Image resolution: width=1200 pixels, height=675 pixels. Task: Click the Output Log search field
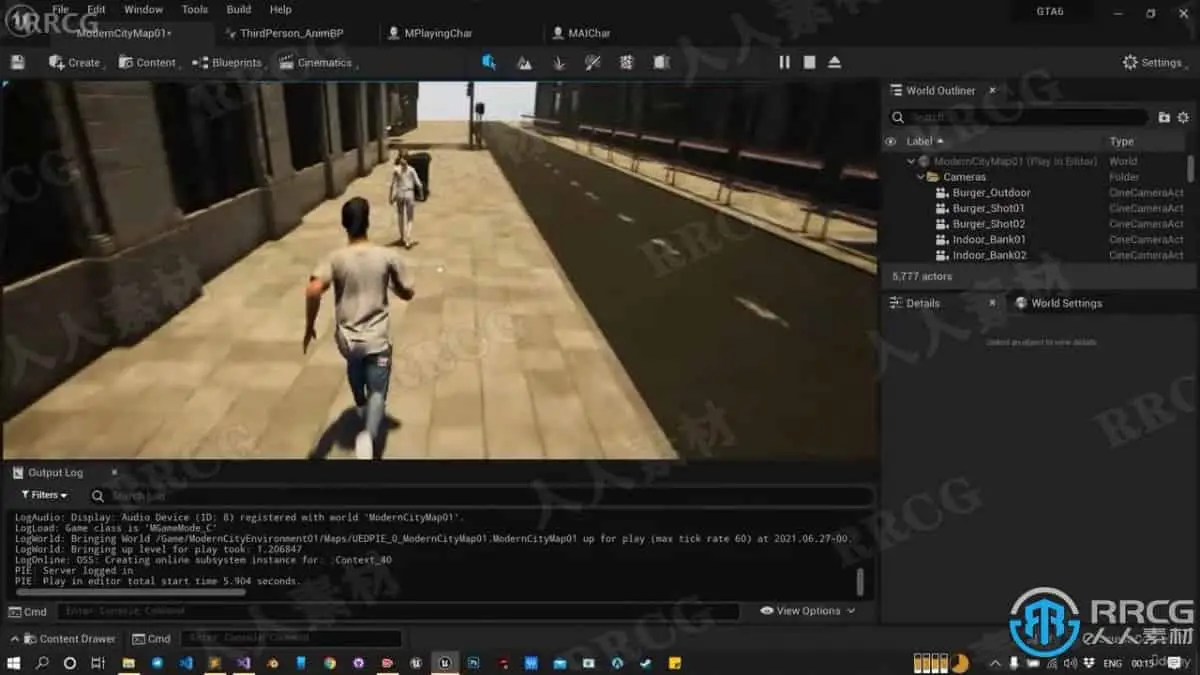(x=480, y=496)
